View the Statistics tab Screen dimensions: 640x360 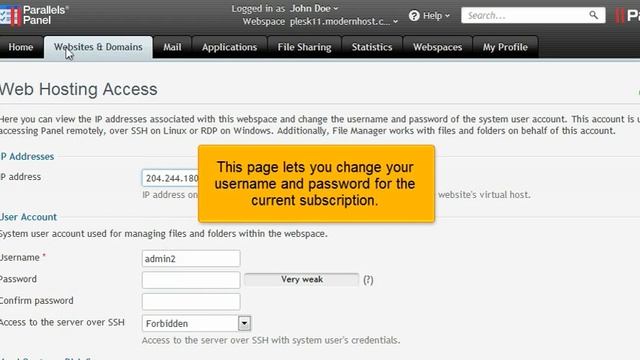coord(372,47)
